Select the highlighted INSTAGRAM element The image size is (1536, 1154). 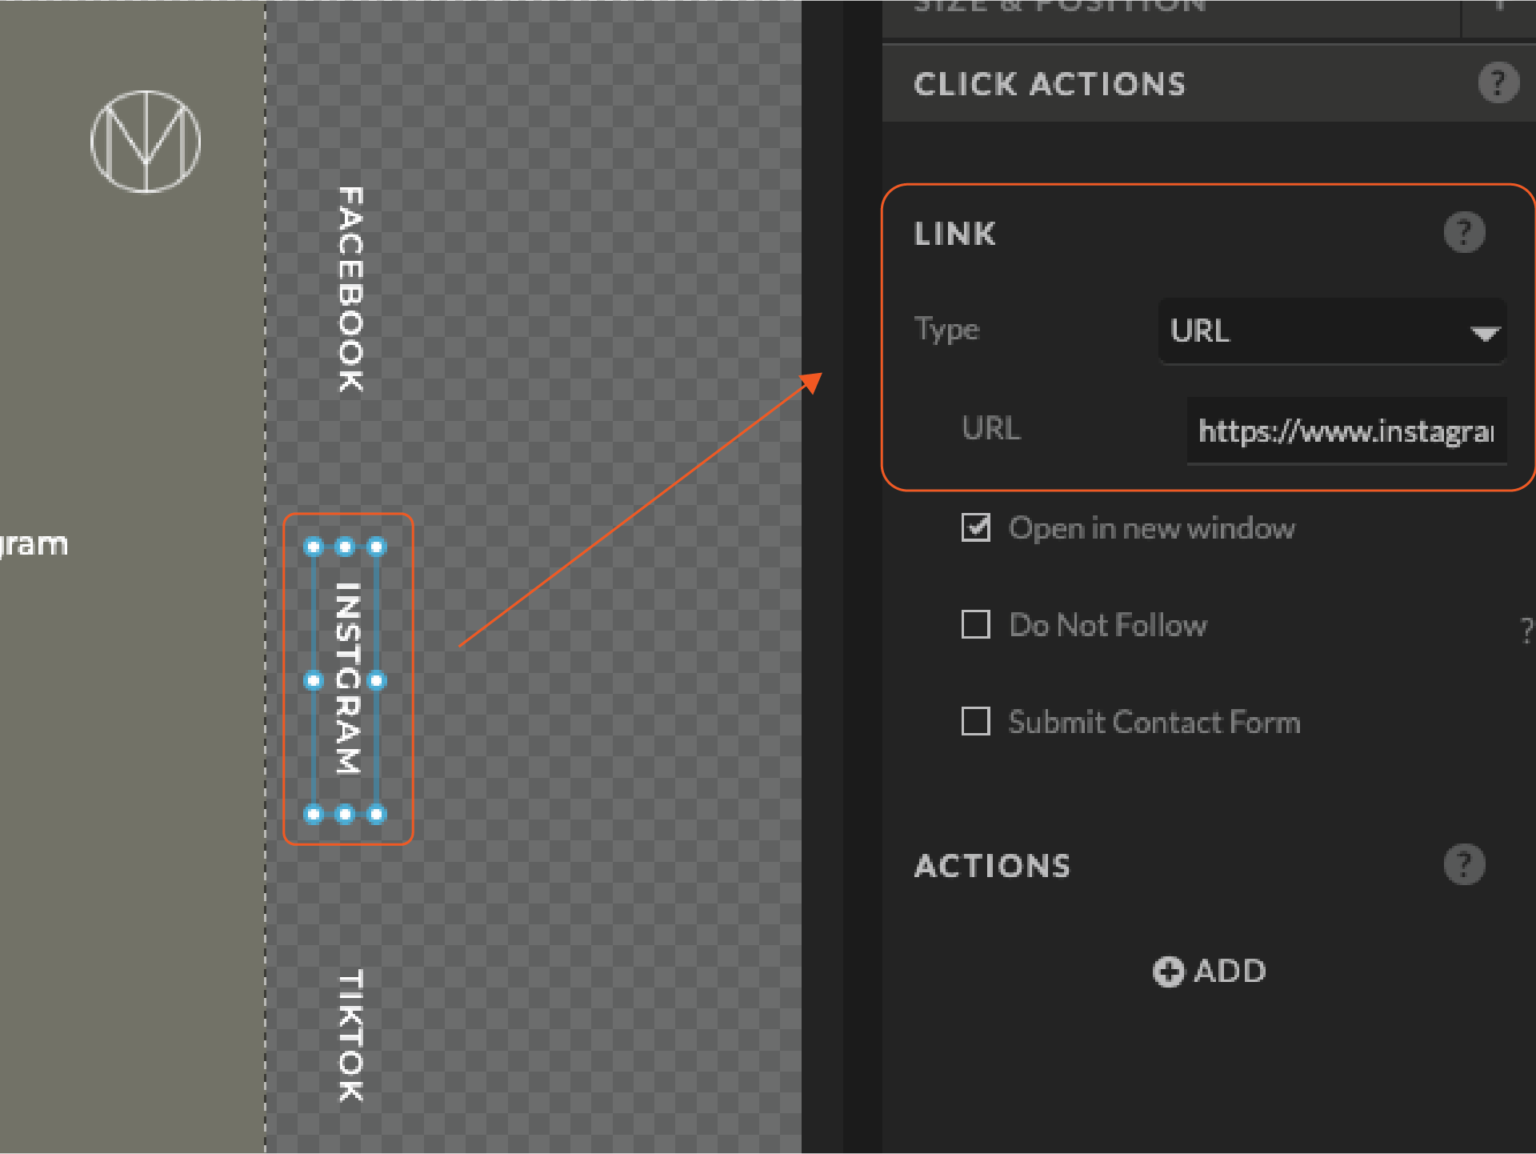[347, 680]
